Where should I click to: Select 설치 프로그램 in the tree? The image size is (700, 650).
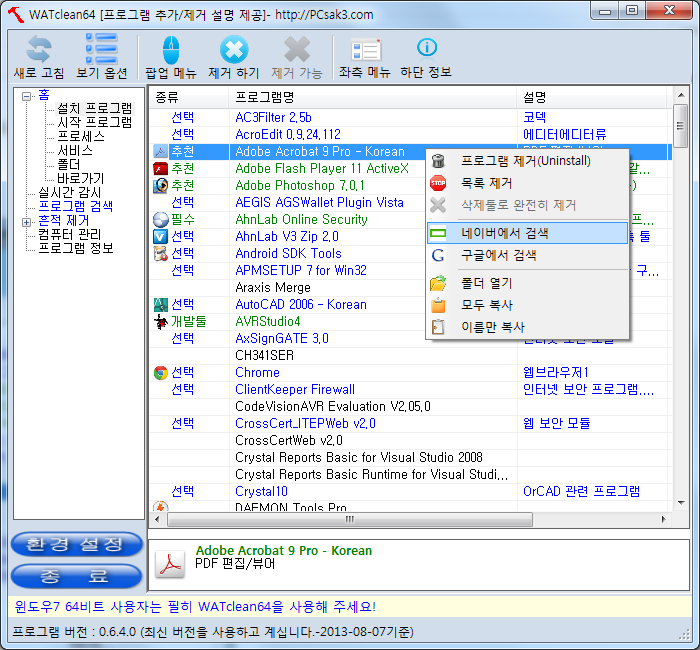click(95, 108)
